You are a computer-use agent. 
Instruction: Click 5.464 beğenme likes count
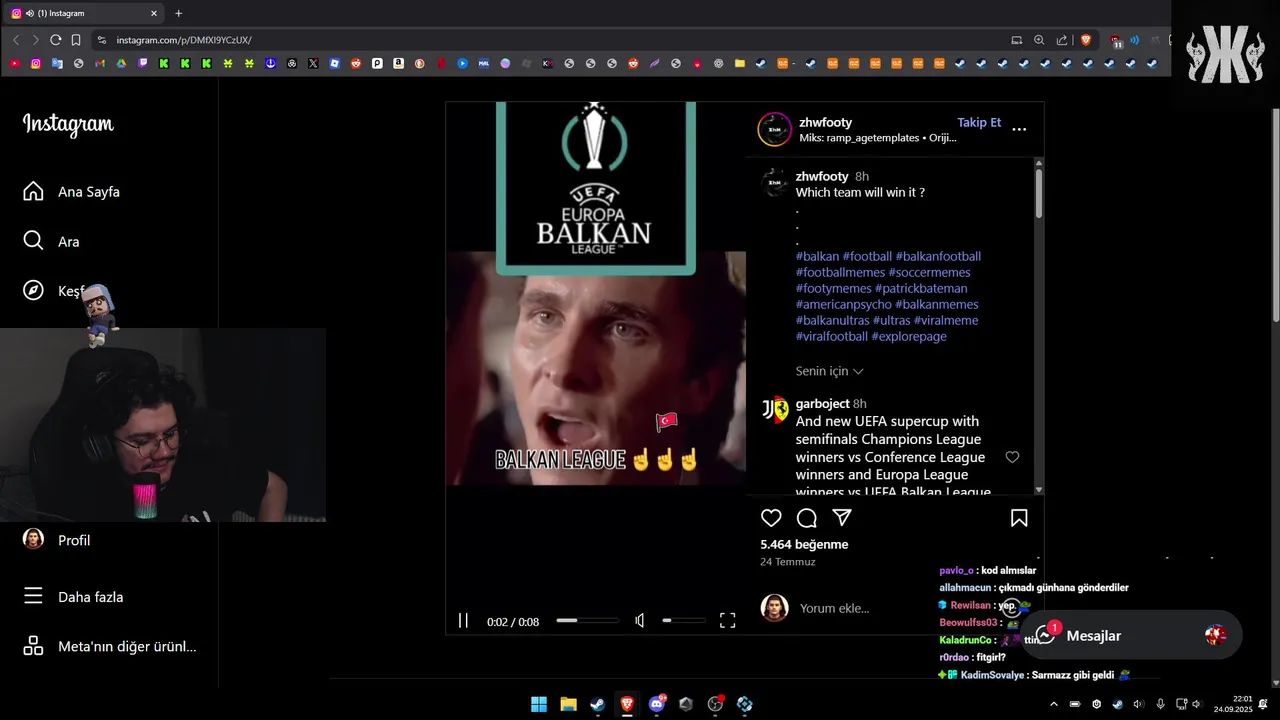coord(804,544)
